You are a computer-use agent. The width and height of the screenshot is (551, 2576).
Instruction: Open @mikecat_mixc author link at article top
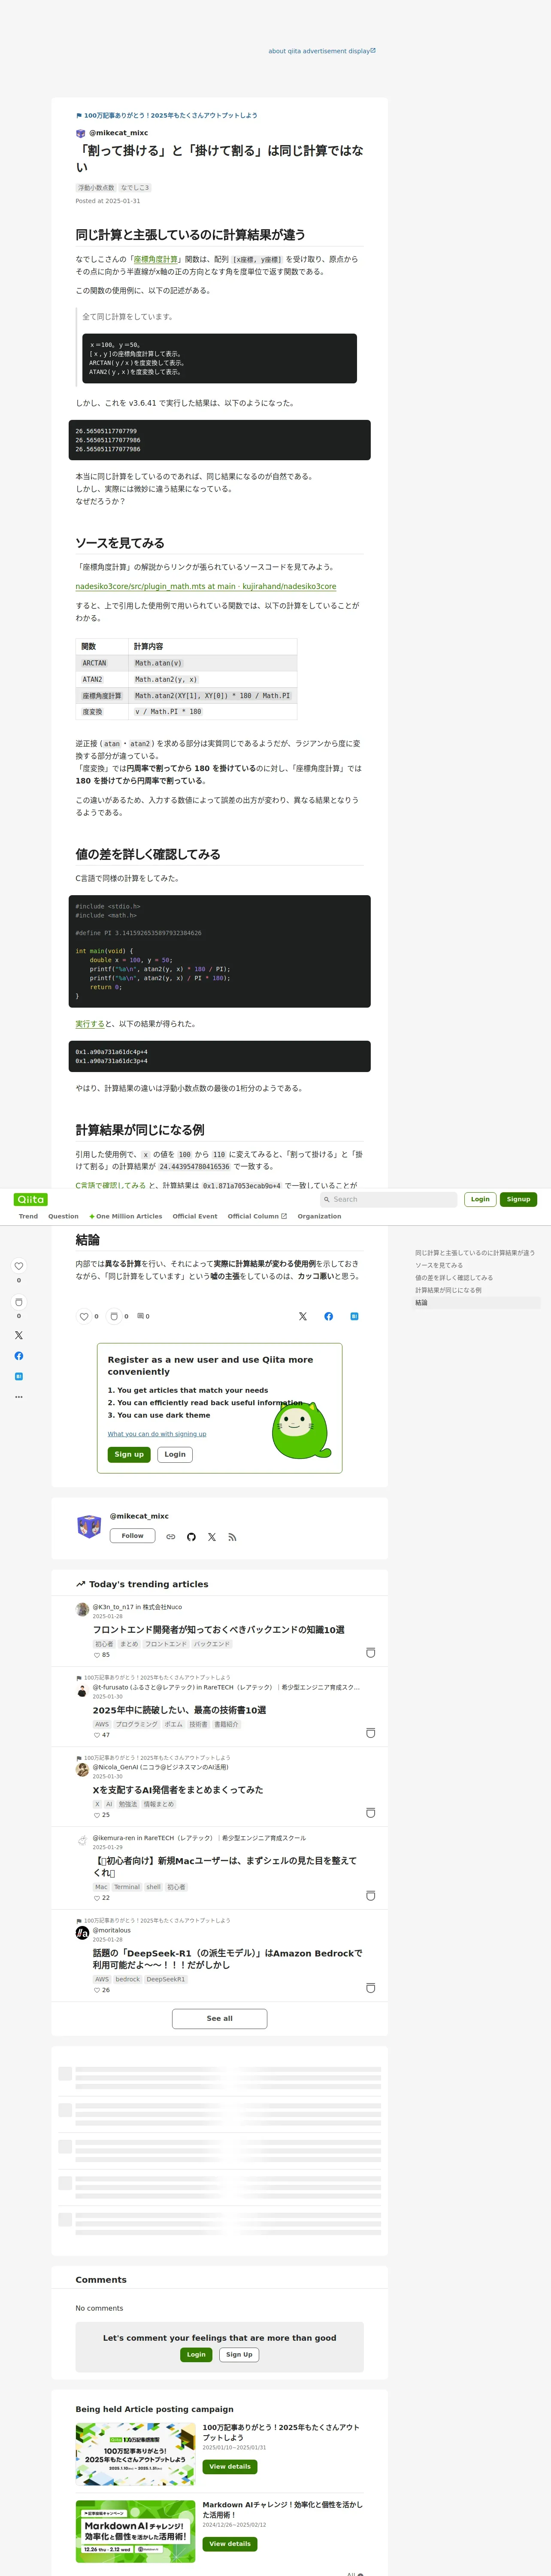pyautogui.click(x=118, y=133)
